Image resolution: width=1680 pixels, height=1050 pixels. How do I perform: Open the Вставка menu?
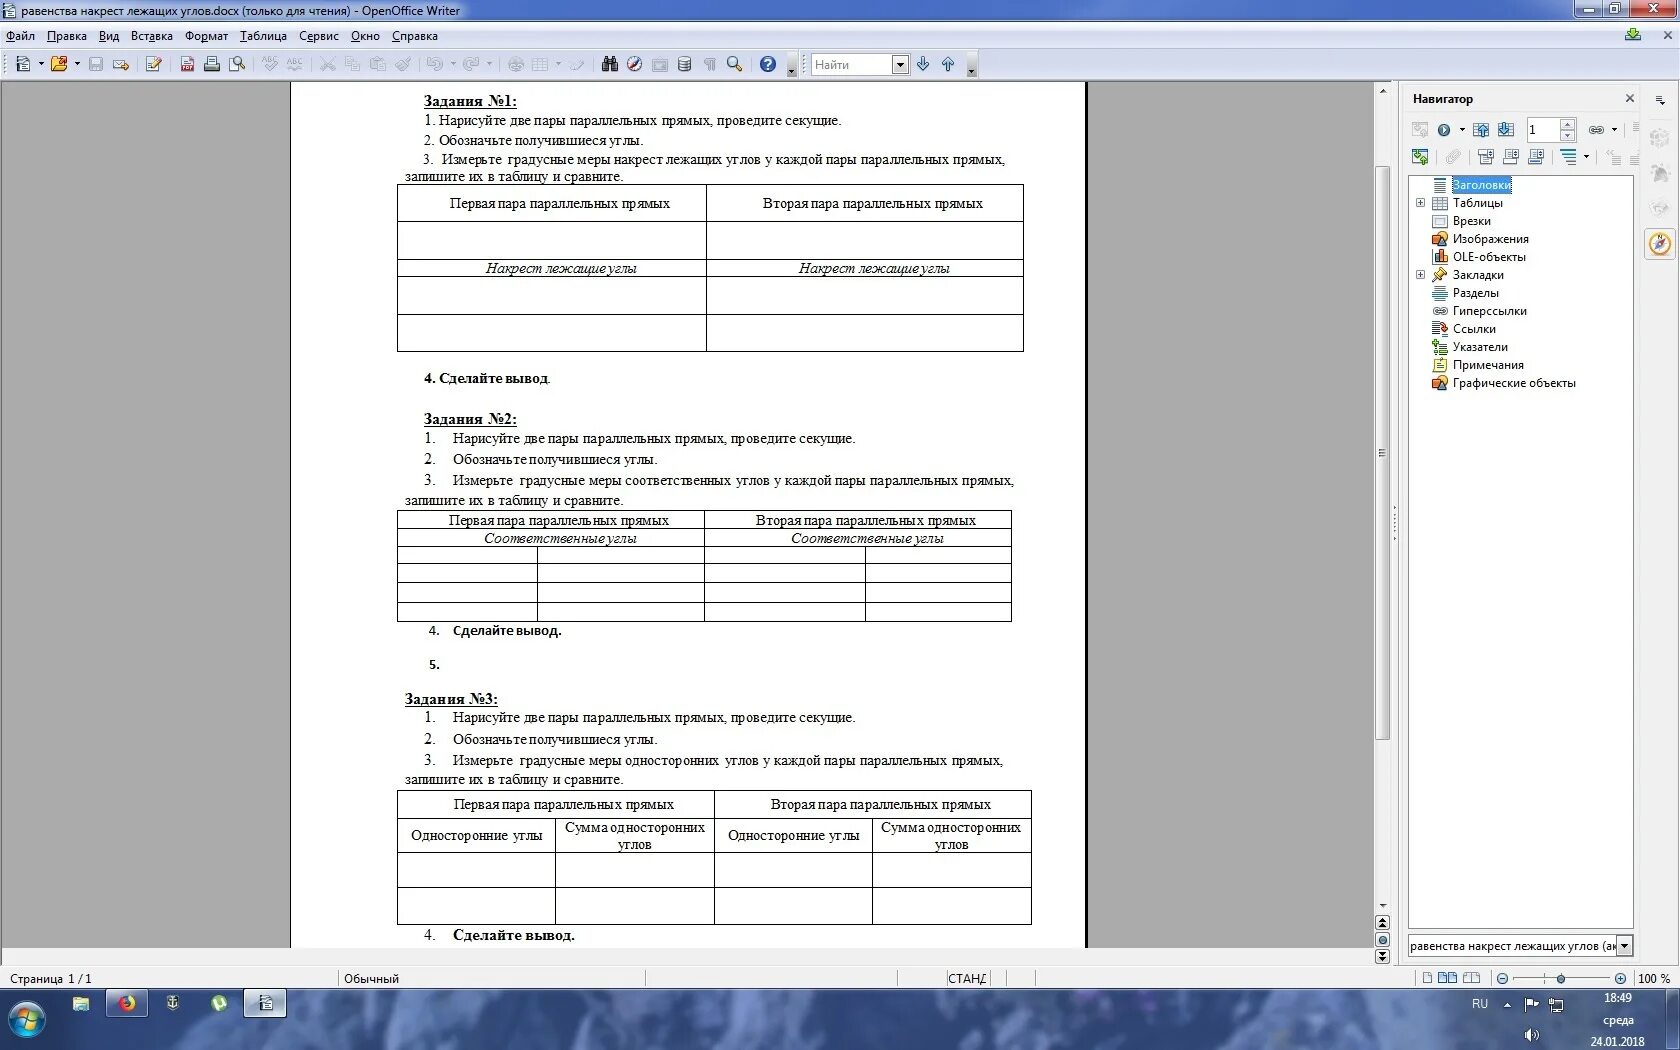pyautogui.click(x=151, y=36)
